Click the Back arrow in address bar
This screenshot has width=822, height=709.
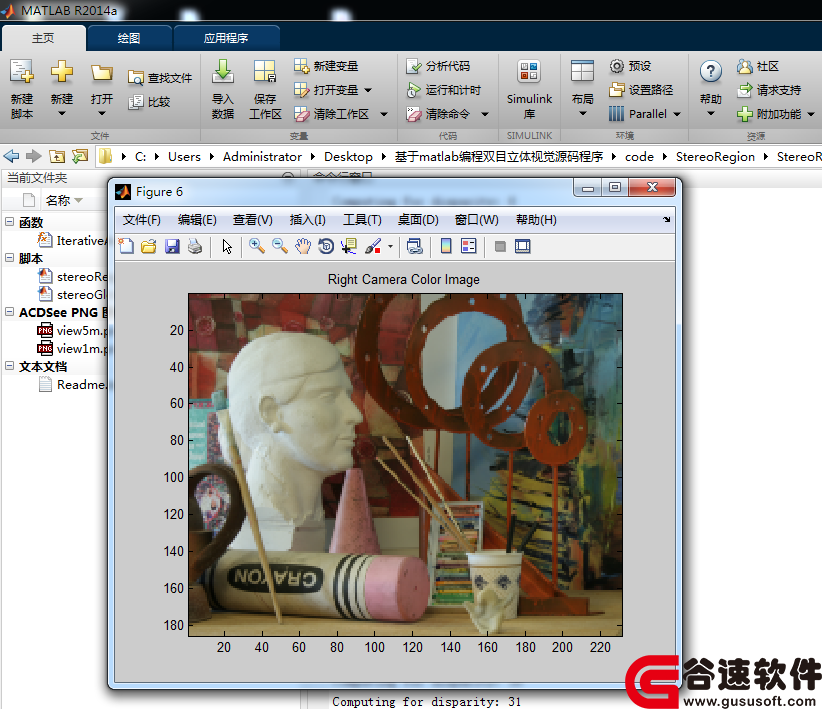[x=11, y=156]
